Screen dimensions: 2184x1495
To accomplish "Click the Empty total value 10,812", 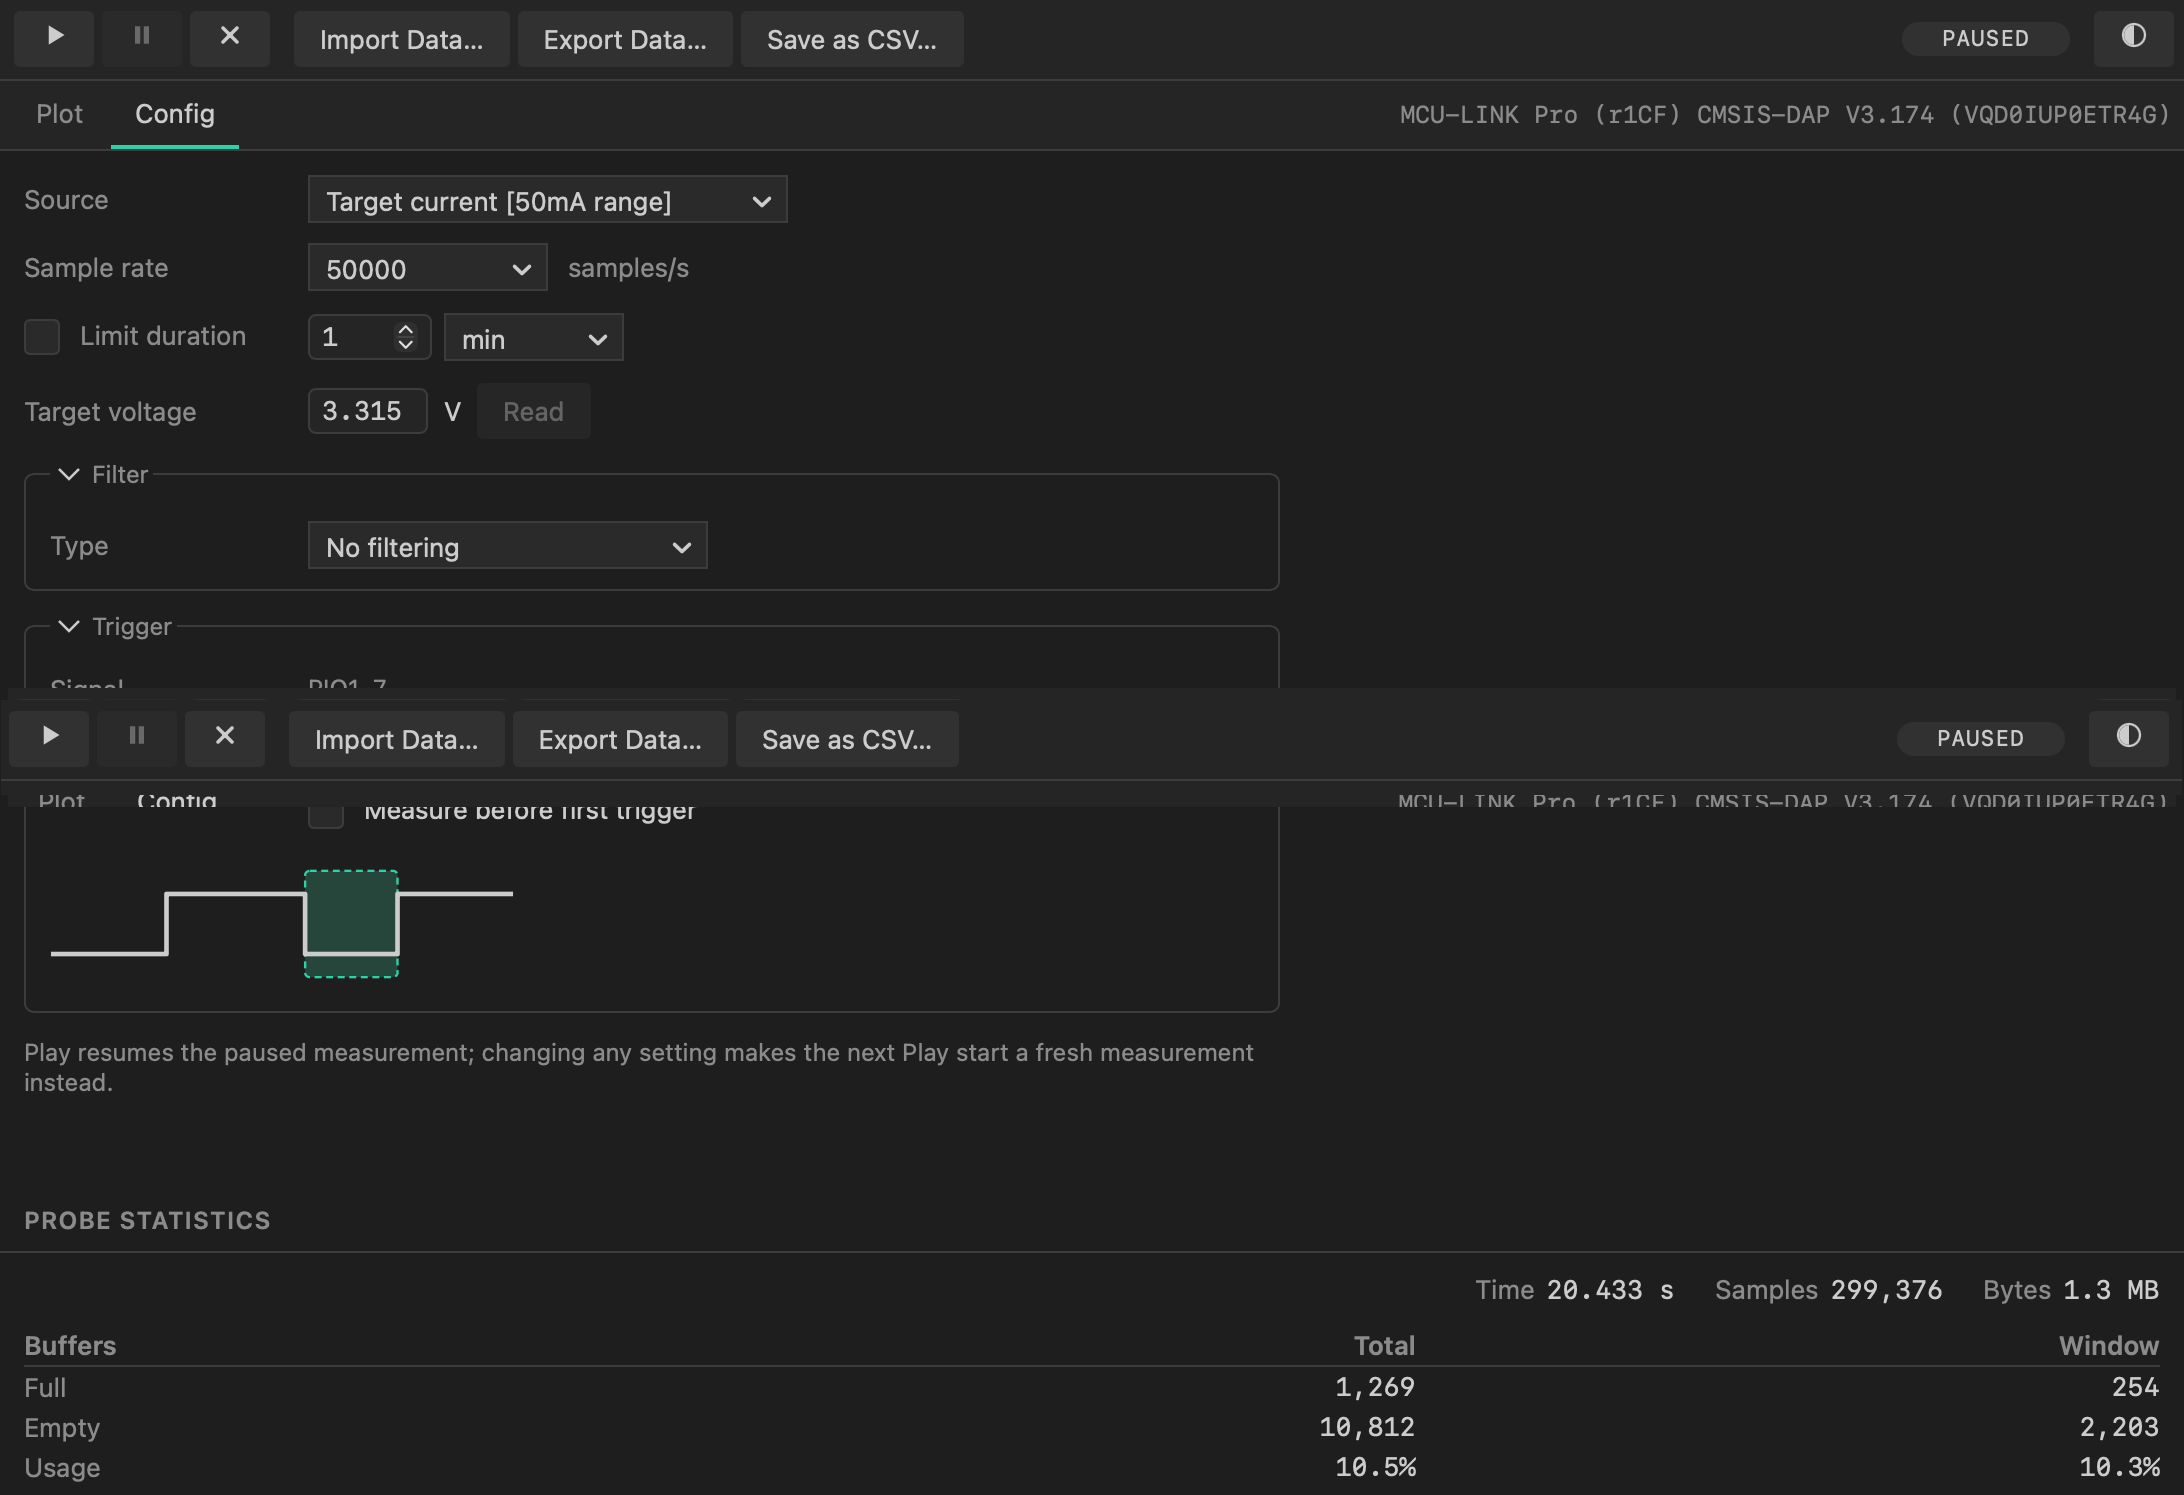I will point(1367,1427).
